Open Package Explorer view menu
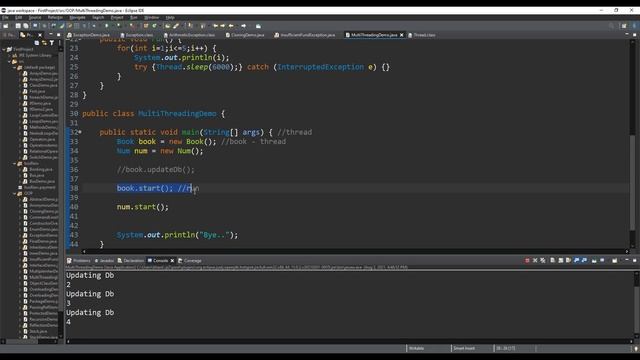Image resolution: width=640 pixels, height=360 pixels. click(x=60, y=42)
